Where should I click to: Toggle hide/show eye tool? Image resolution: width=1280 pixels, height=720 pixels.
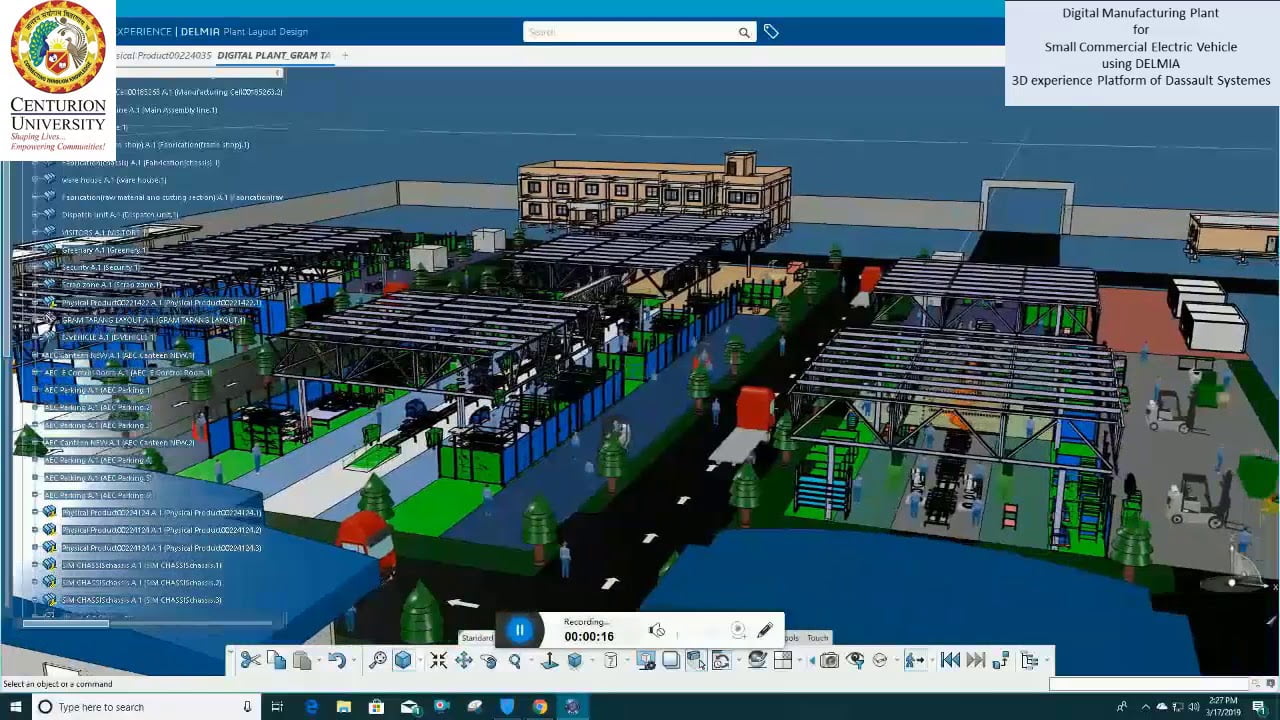[x=855, y=660]
